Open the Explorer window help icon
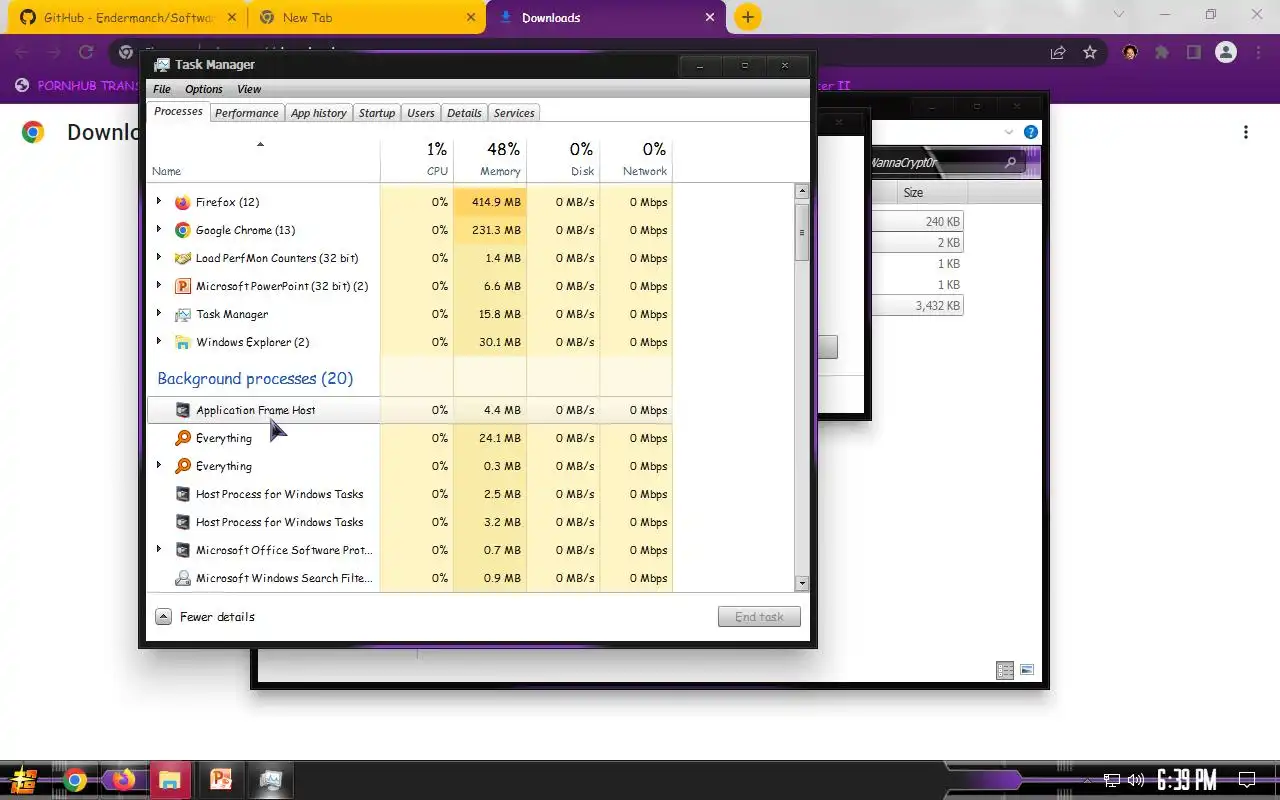 point(1031,132)
